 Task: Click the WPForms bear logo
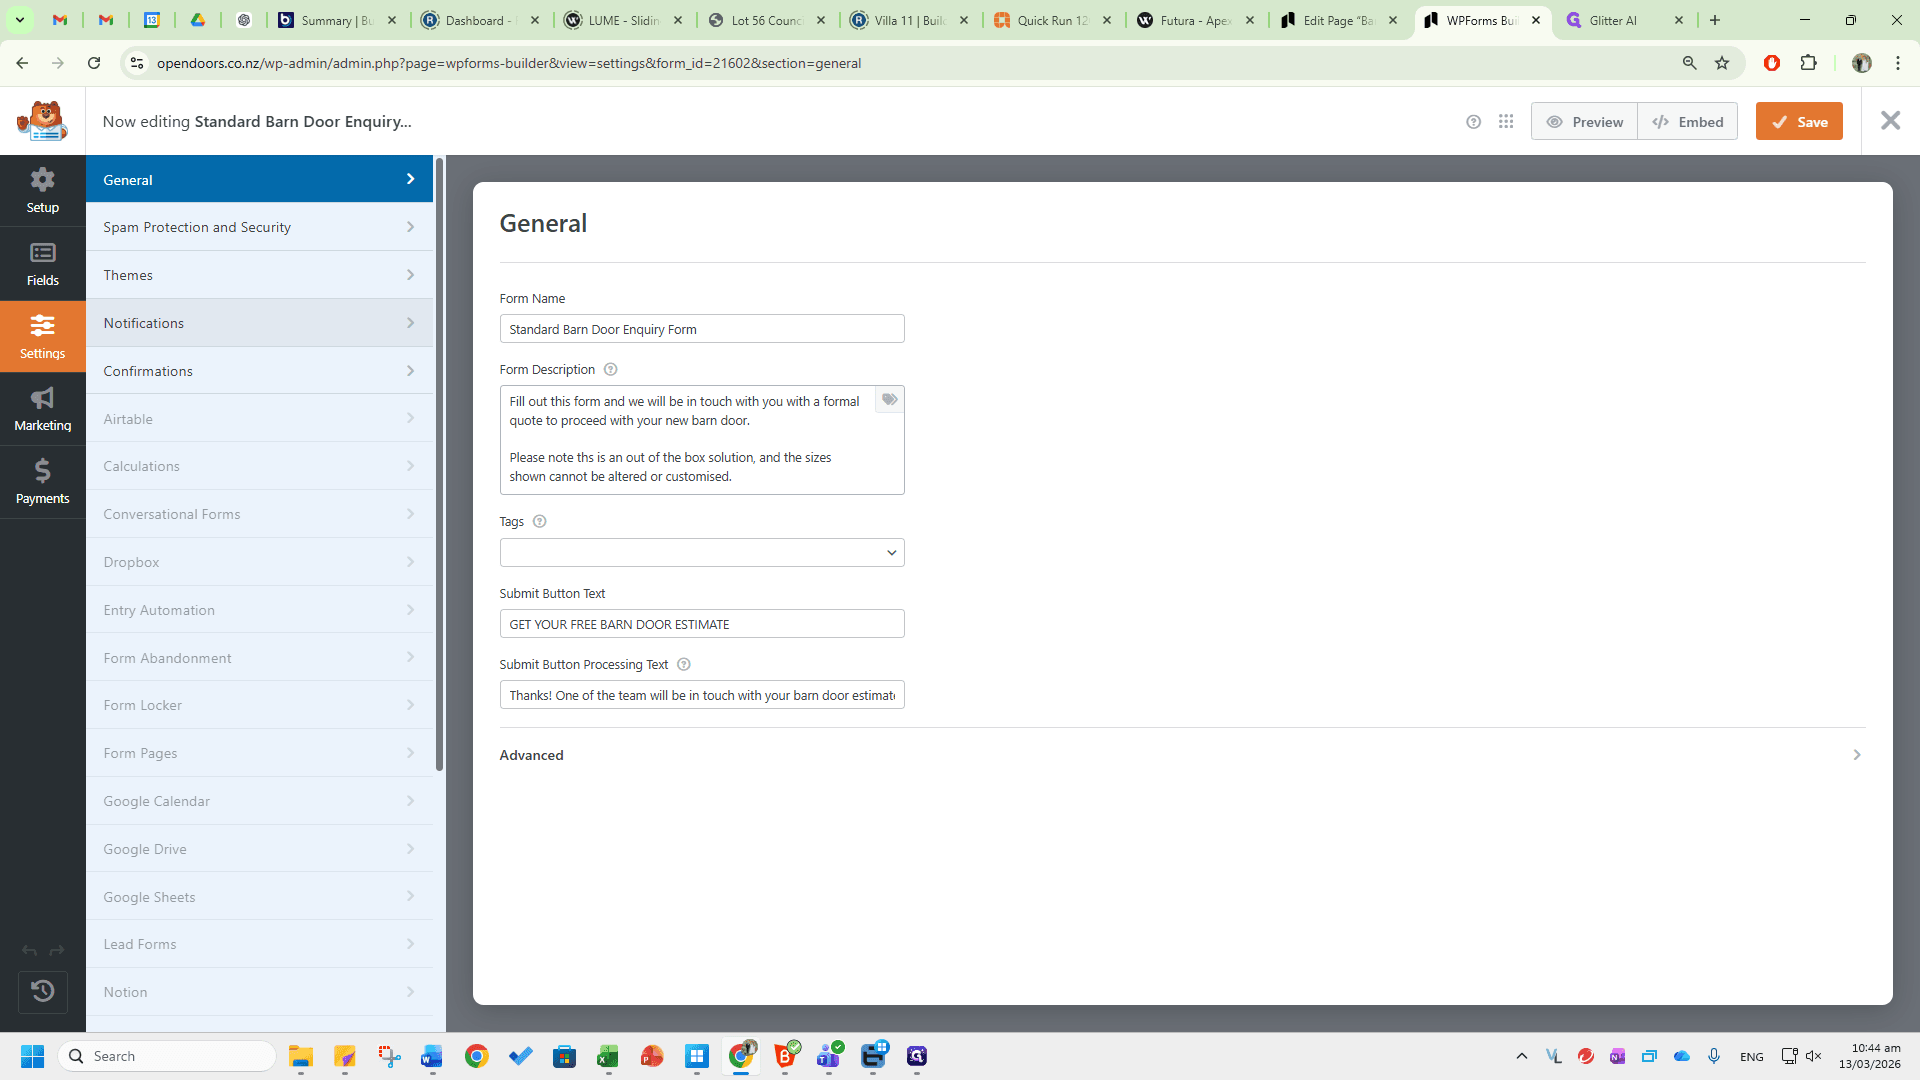(42, 121)
